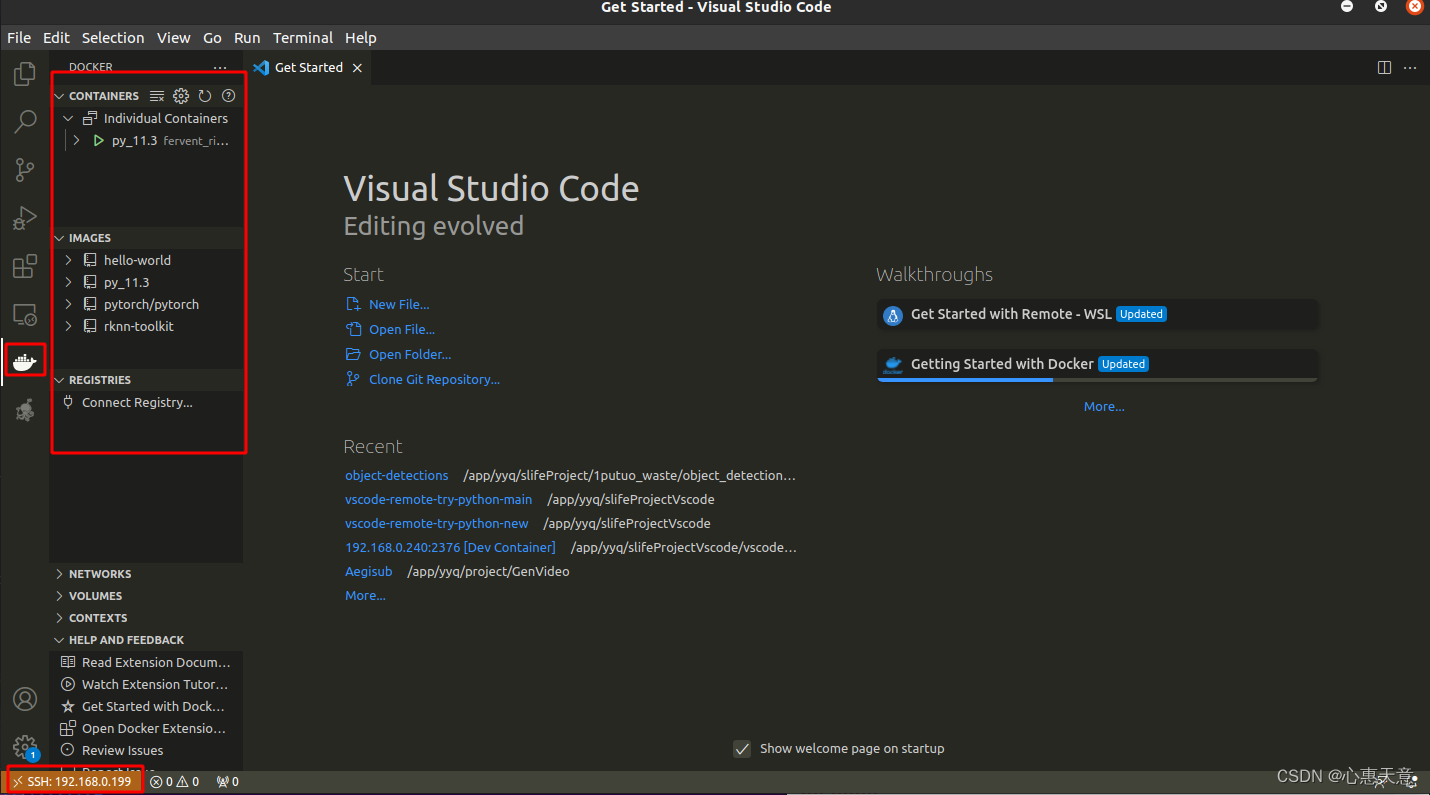Image resolution: width=1430 pixels, height=795 pixels.
Task: Open the Edit menu
Action: [56, 38]
